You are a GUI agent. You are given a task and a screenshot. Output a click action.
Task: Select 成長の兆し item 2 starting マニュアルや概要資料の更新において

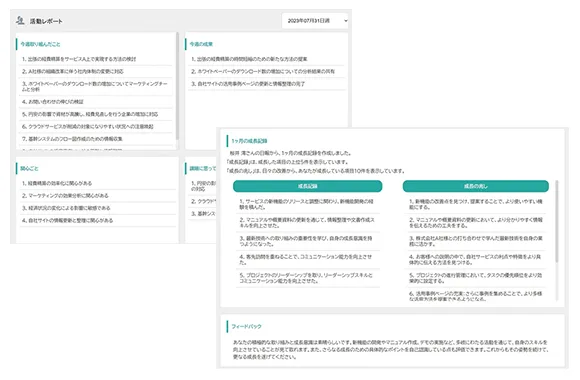click(476, 223)
